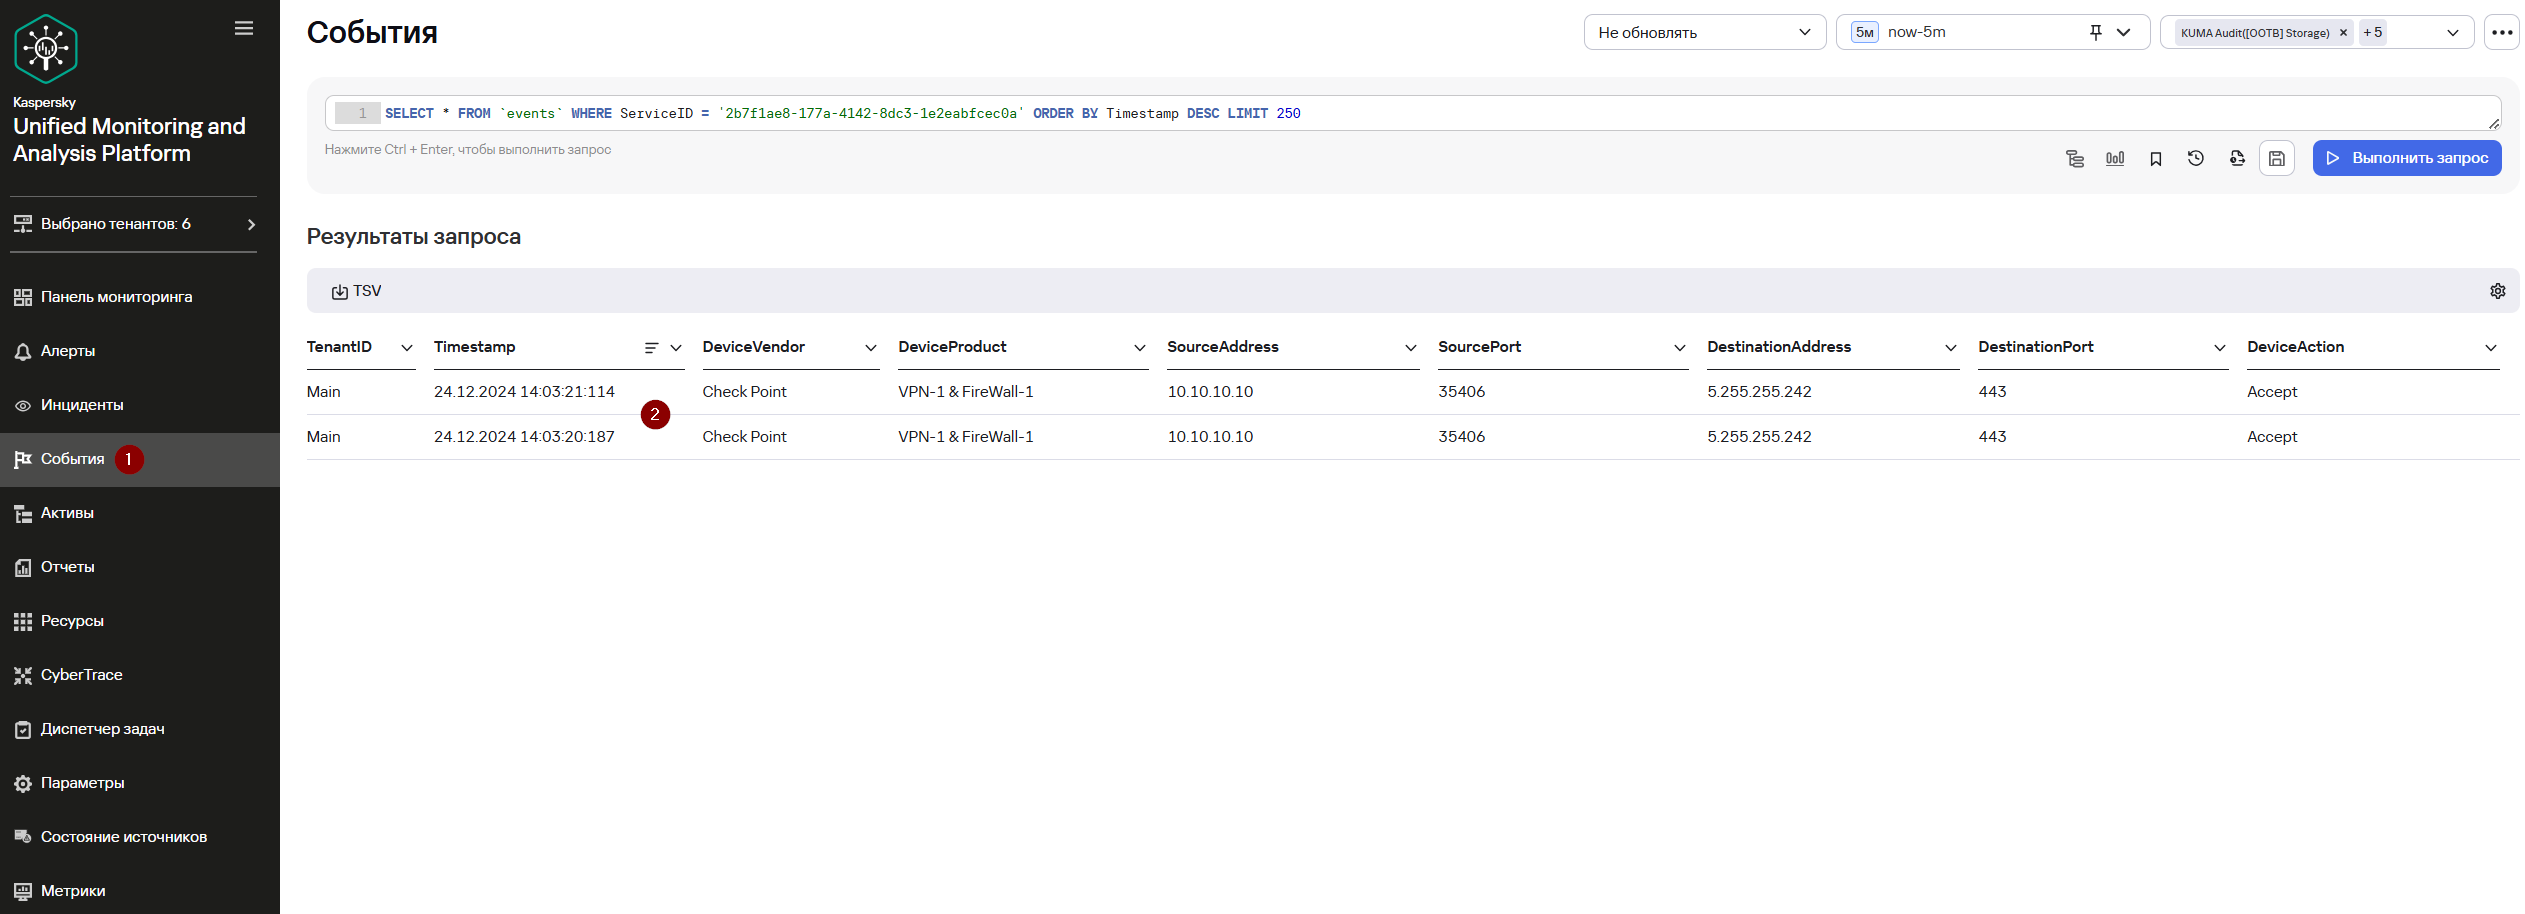Viewport: 2525px width, 914px height.
Task: Open the DestinationAddress column menu
Action: pos(1951,348)
